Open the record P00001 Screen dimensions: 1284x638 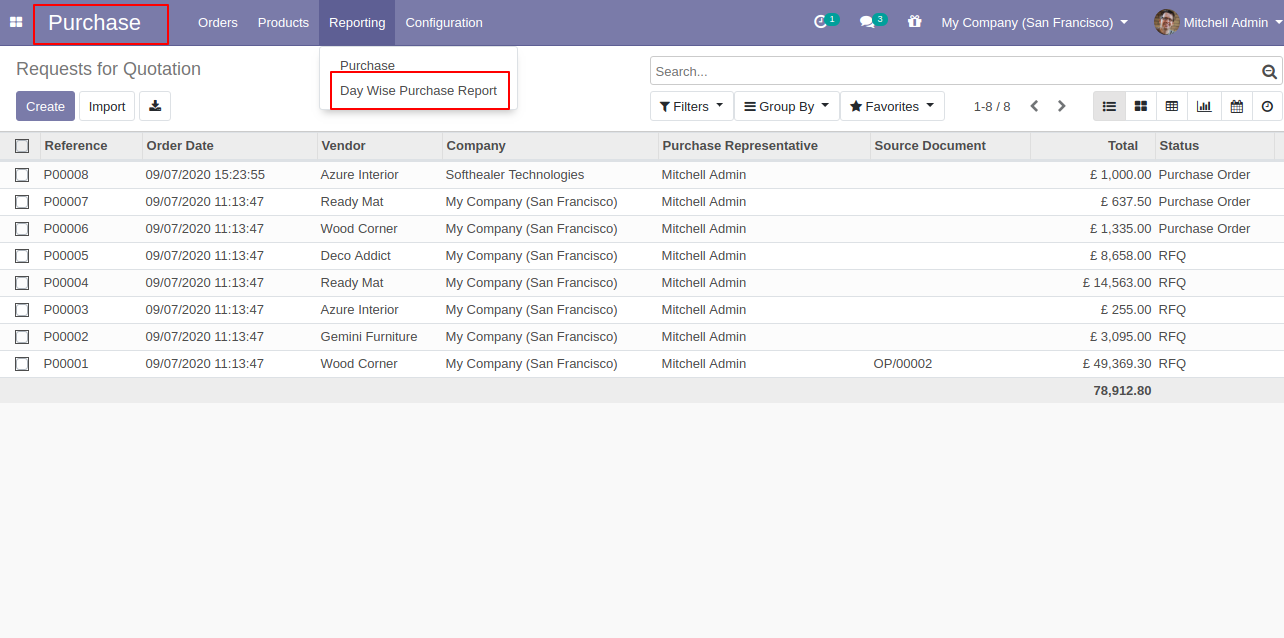point(66,364)
